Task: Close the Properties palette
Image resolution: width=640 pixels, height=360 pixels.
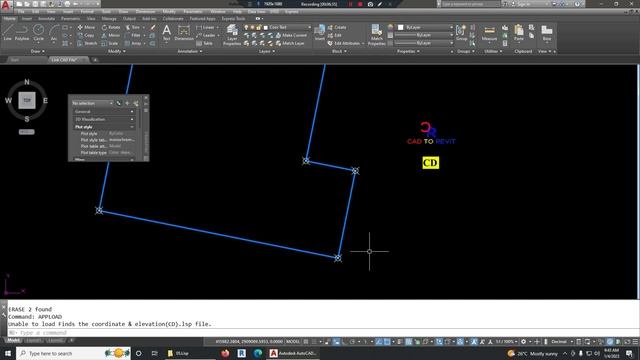Action: point(146,98)
